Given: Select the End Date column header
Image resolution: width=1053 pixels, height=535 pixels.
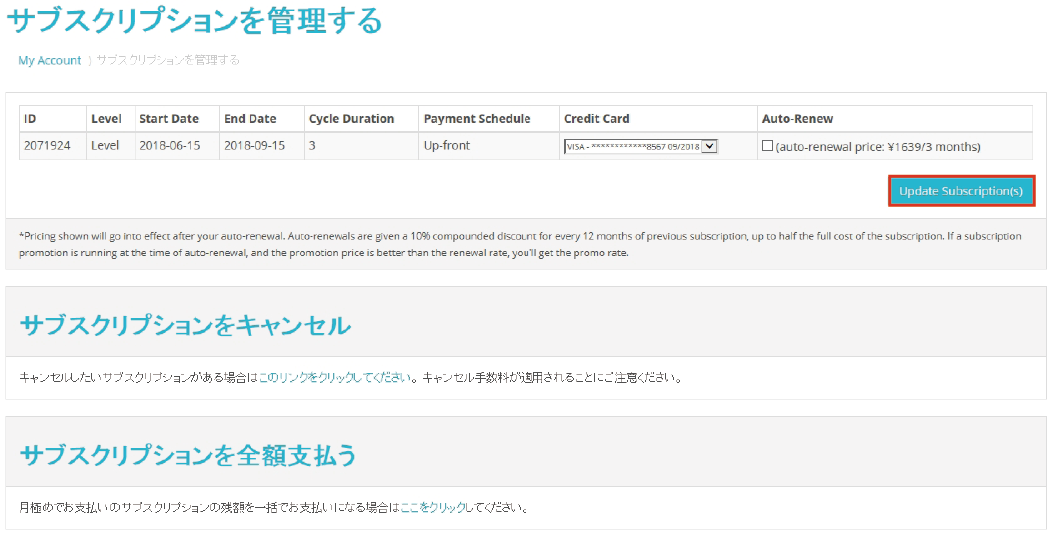Looking at the screenshot, I should pyautogui.click(x=250, y=119).
